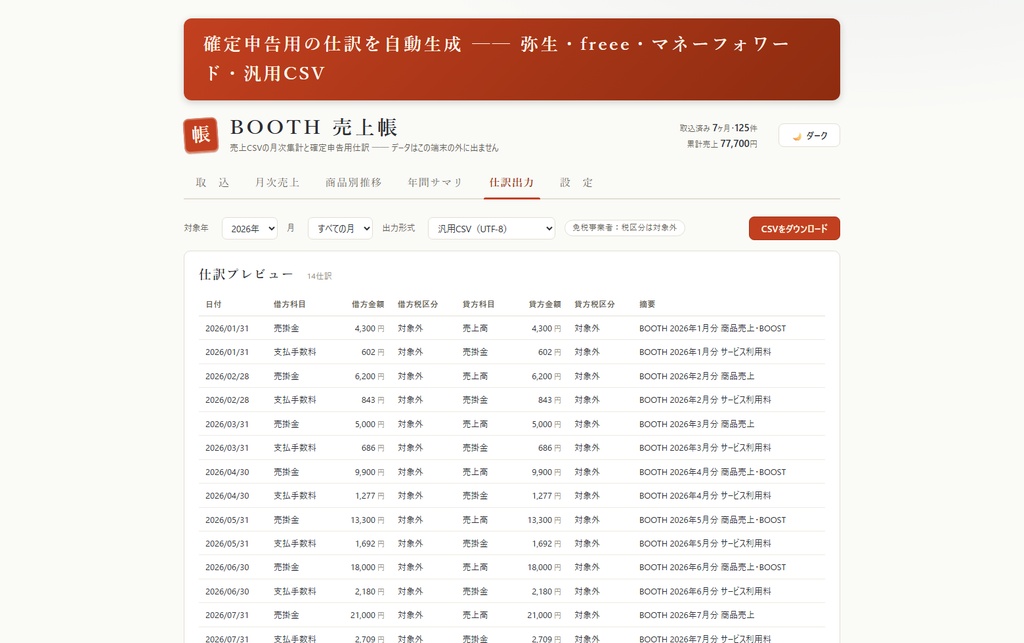Image resolution: width=1024 pixels, height=643 pixels.
Task: Click the 借方科目 column header
Action: [x=289, y=304]
